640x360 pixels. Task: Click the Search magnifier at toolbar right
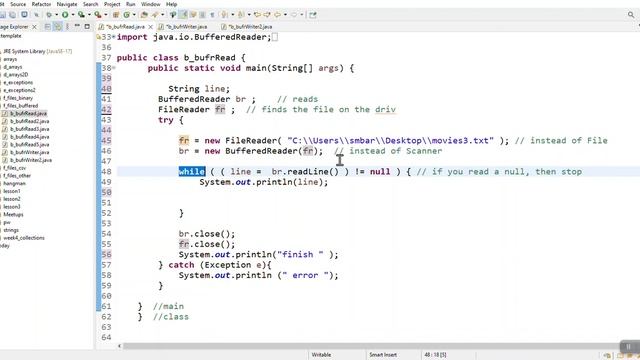pyautogui.click(x=631, y=15)
